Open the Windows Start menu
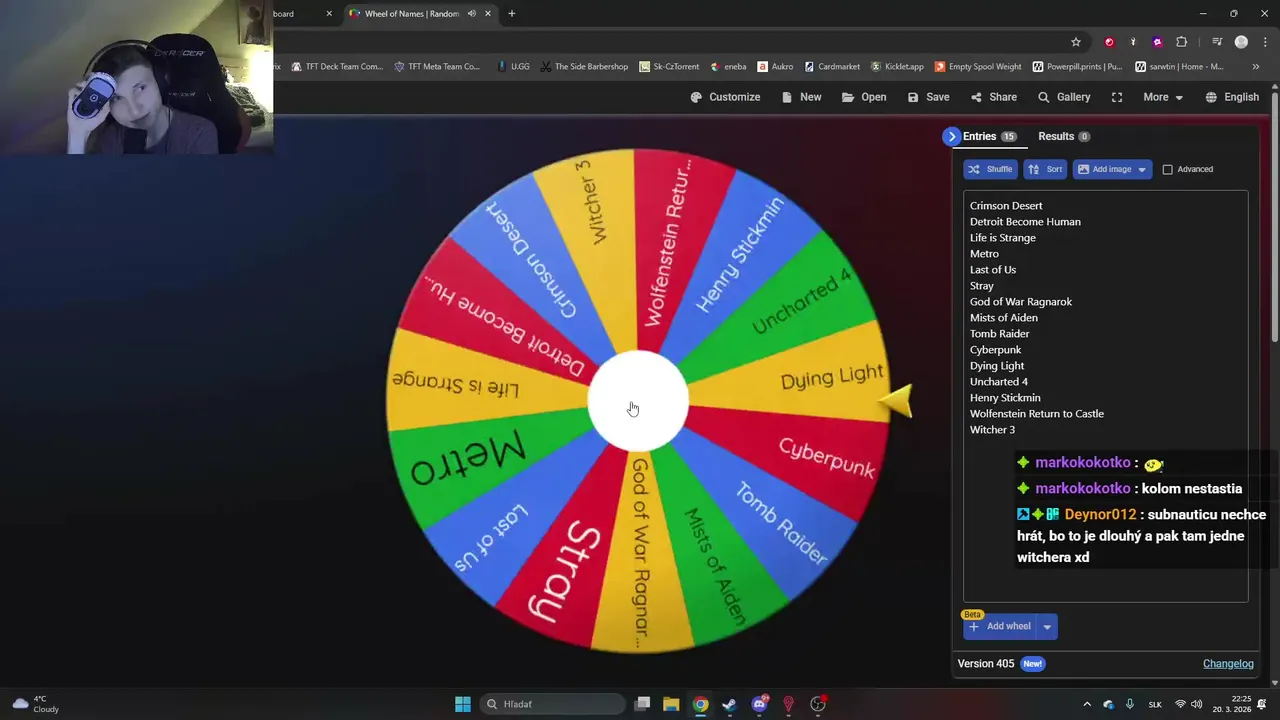The width and height of the screenshot is (1280, 720). pos(463,704)
